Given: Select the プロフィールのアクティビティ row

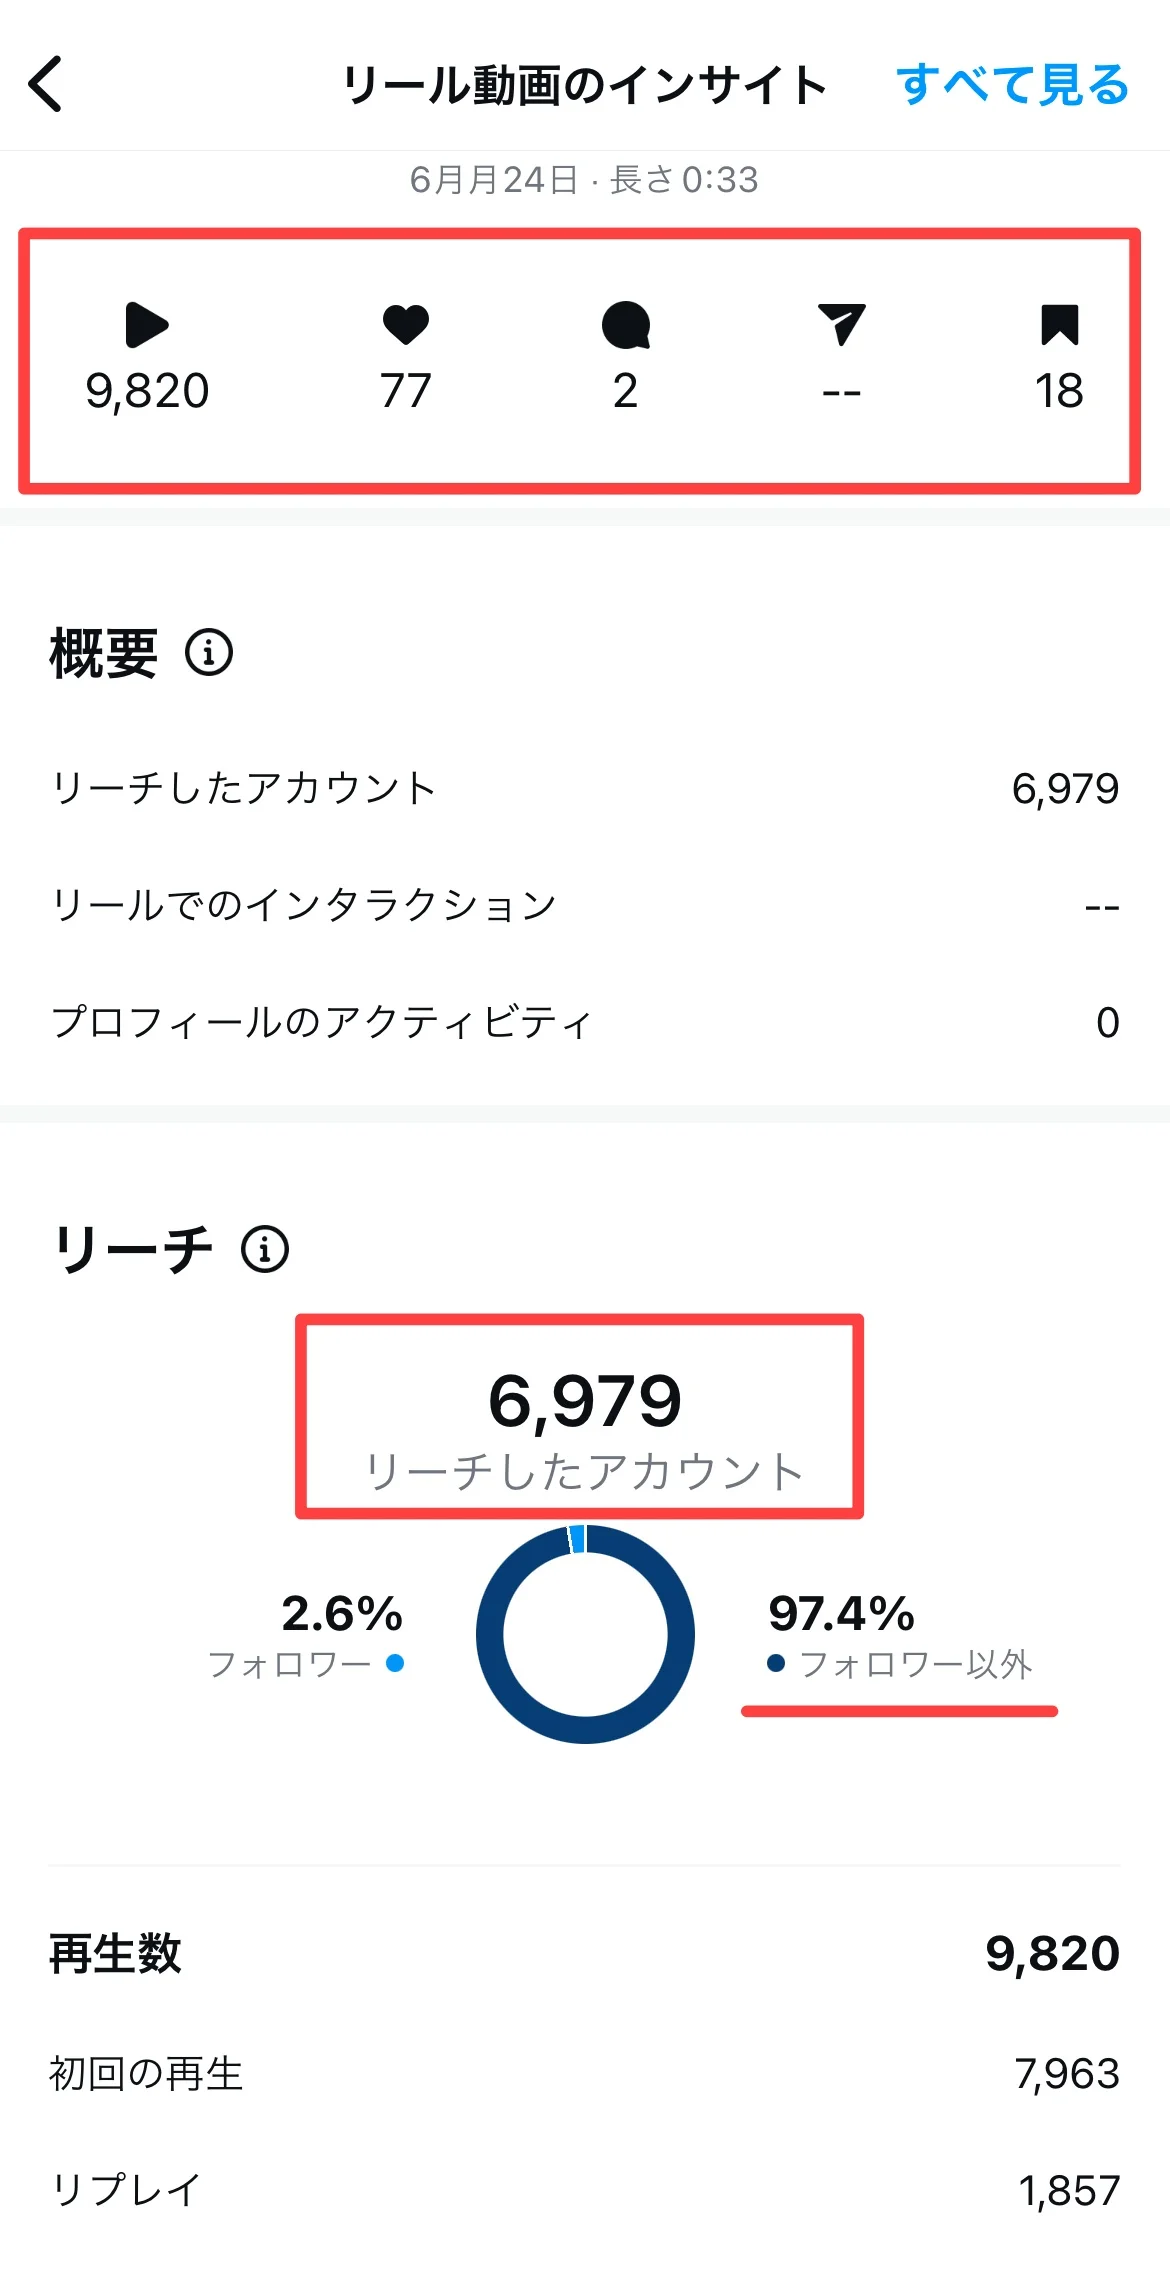Looking at the screenshot, I should tap(584, 1022).
